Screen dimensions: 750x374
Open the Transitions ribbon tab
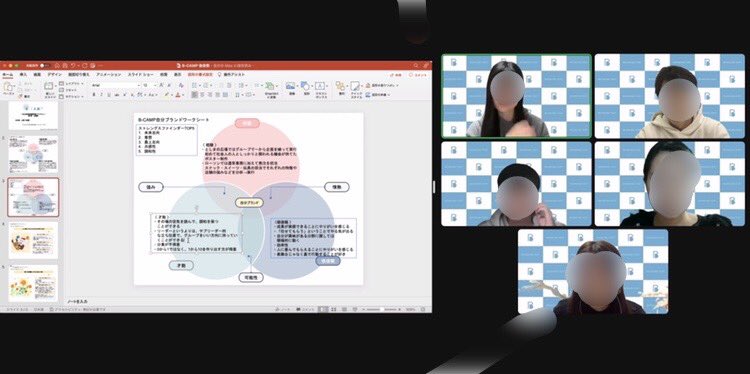78,75
